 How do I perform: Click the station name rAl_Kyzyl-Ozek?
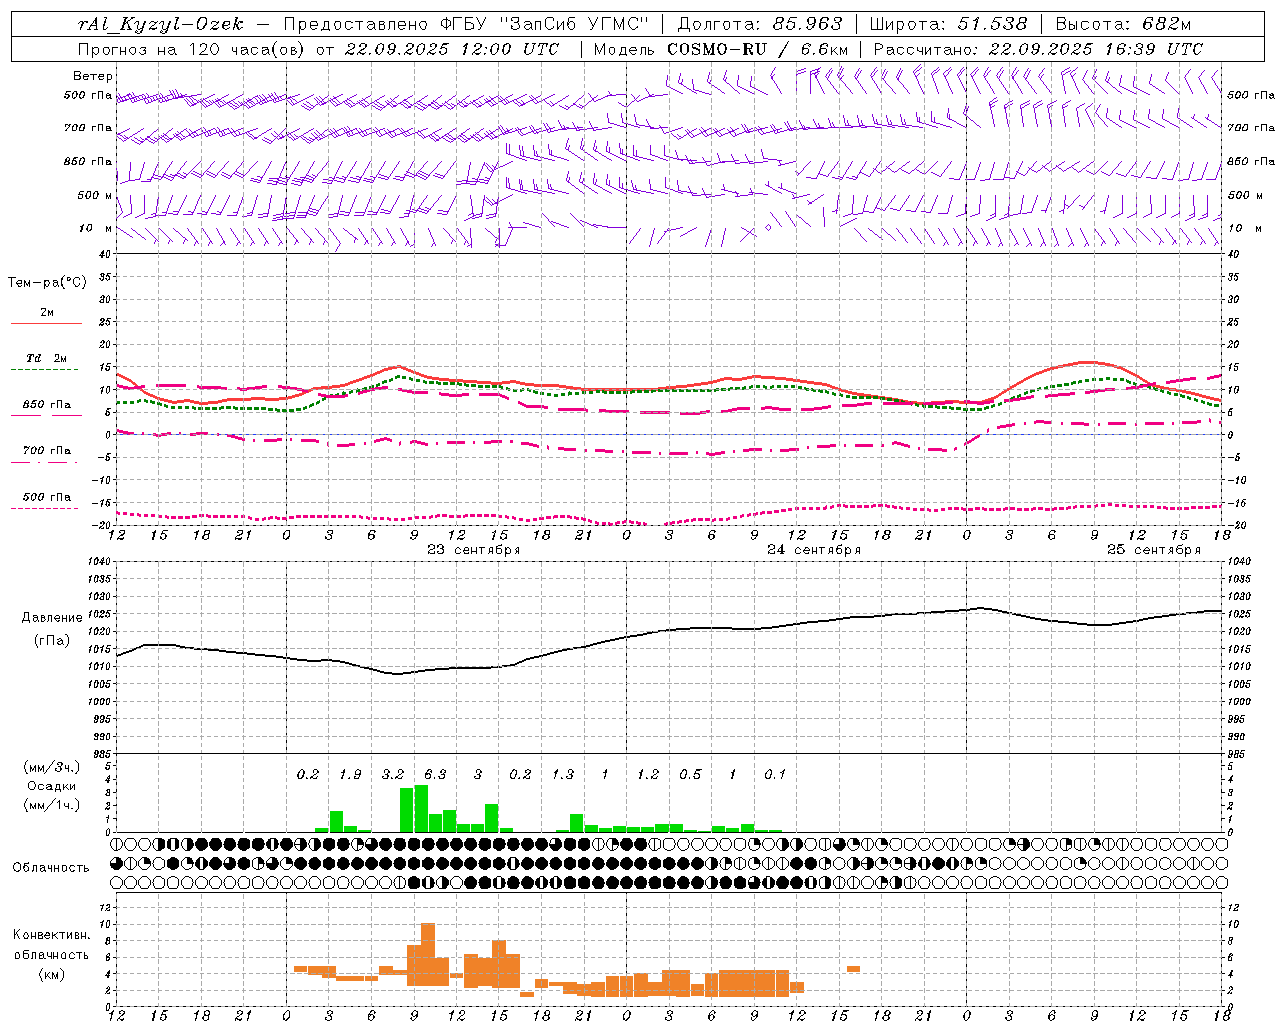click(x=161, y=24)
